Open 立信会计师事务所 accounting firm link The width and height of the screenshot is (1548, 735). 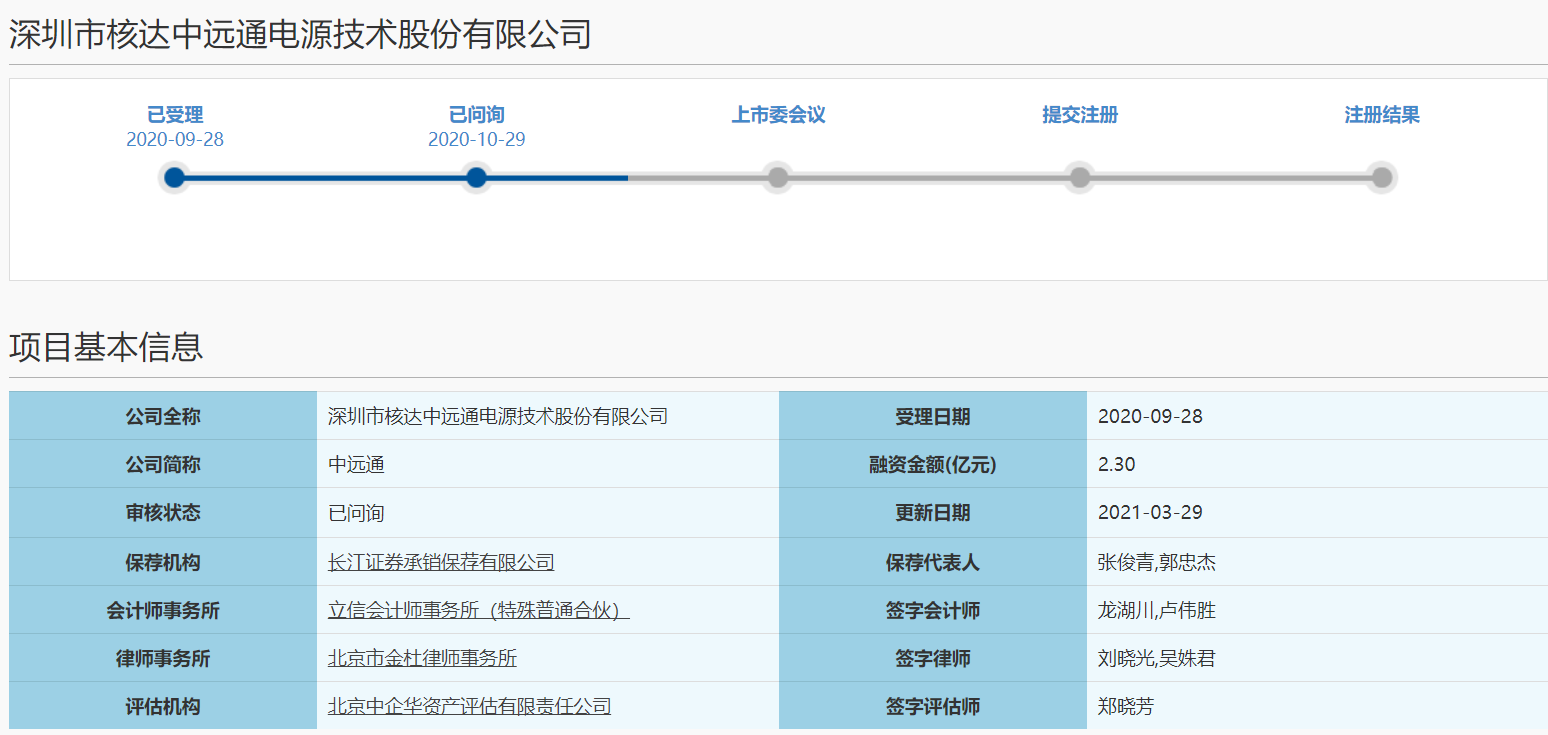click(478, 610)
